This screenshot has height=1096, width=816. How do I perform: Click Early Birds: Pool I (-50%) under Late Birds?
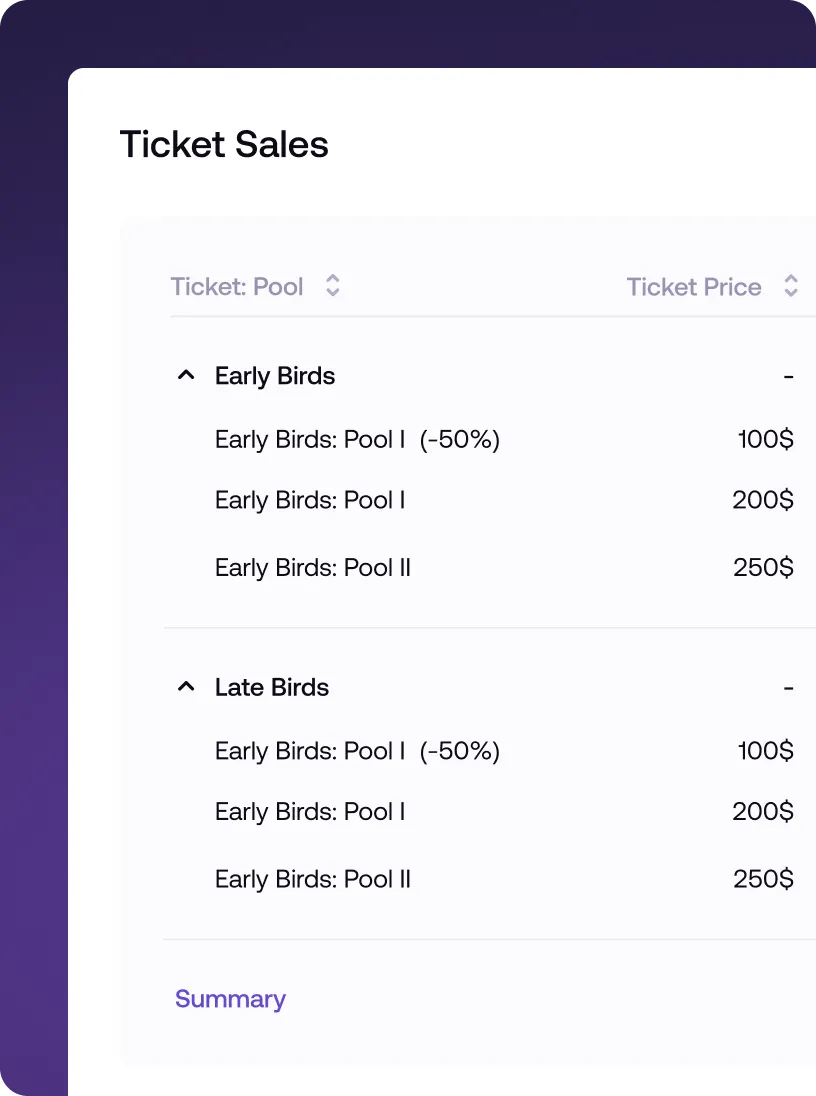(x=357, y=751)
